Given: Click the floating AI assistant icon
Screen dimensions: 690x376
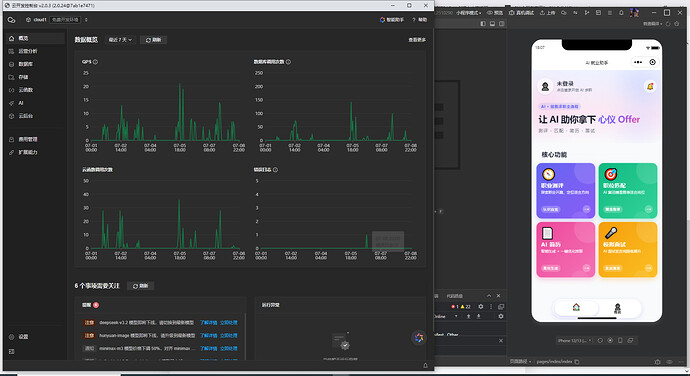Looking at the screenshot, I should tap(418, 337).
